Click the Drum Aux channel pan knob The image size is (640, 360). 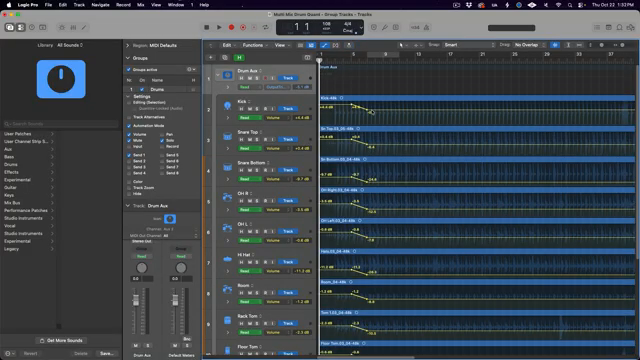[x=142, y=268]
